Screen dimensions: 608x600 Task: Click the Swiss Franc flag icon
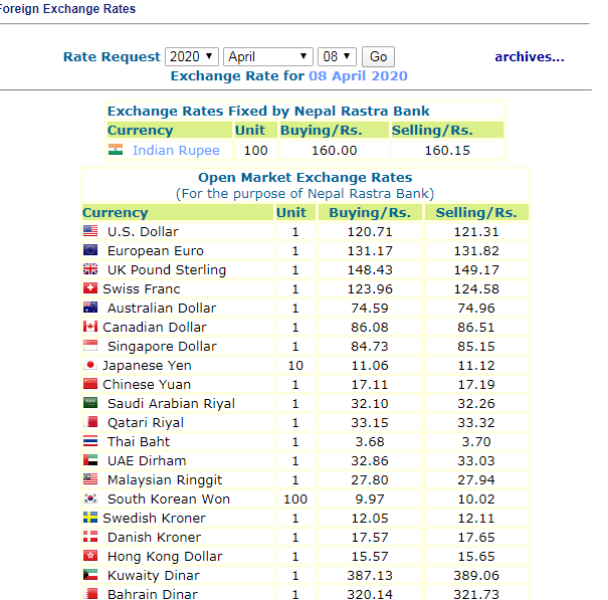click(x=90, y=289)
